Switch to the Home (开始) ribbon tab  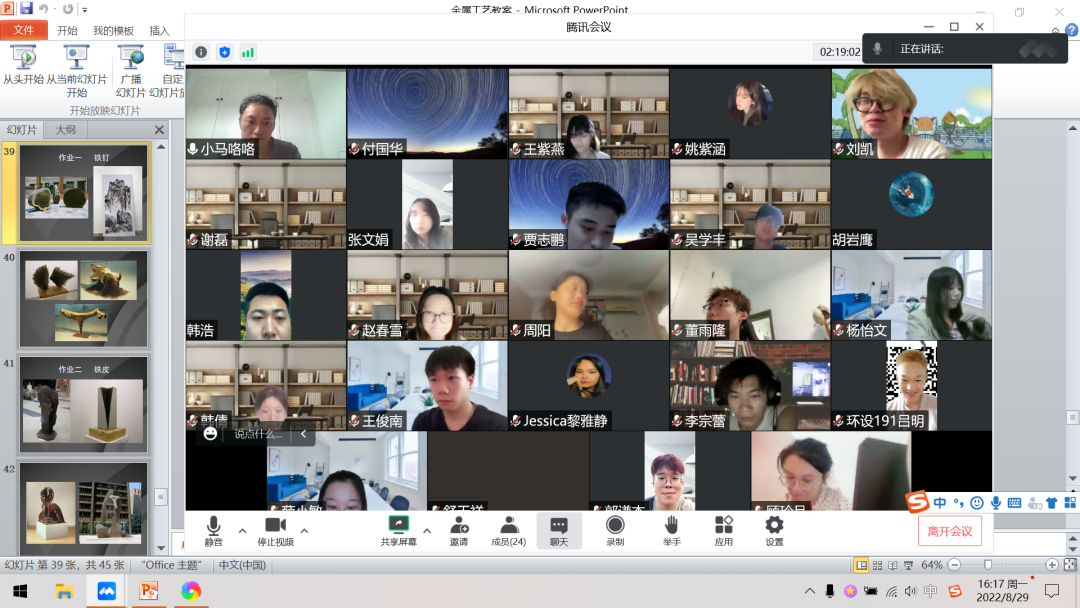pyautogui.click(x=68, y=30)
